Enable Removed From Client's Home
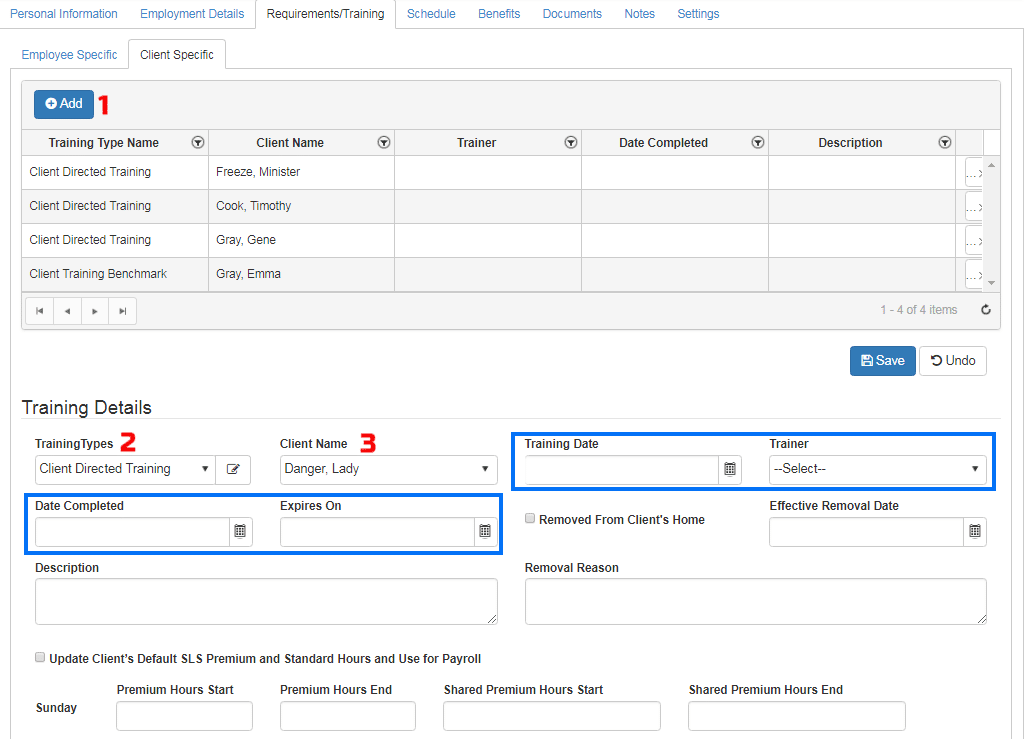 (529, 518)
